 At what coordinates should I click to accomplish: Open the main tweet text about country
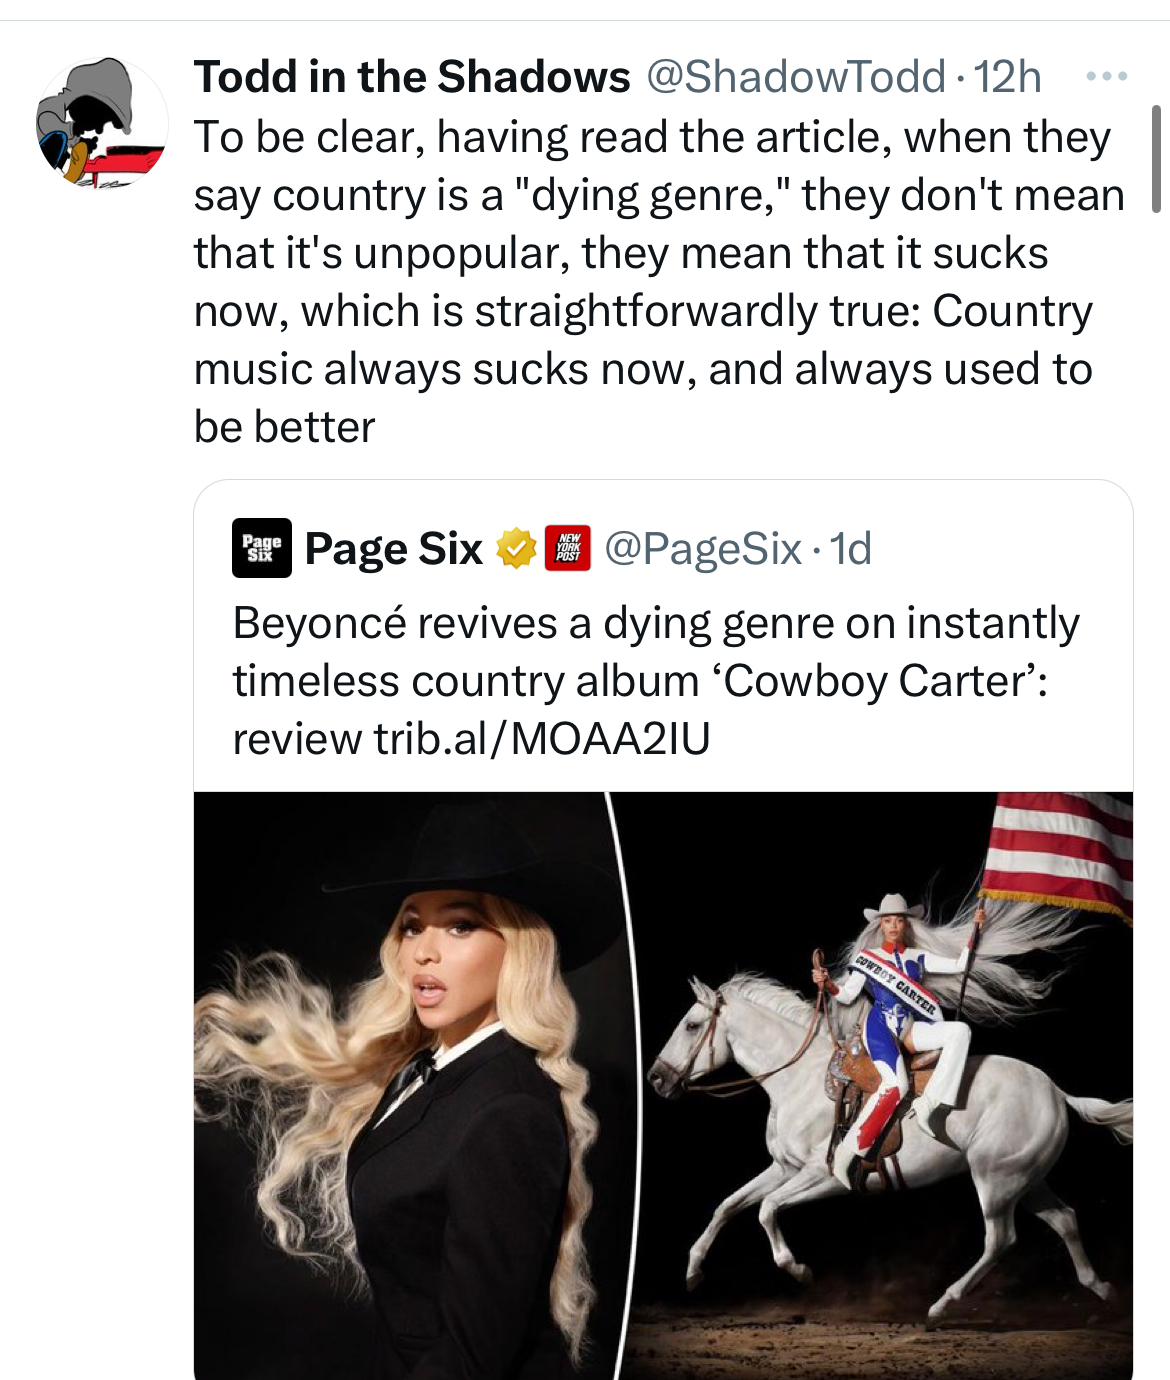pos(659,282)
